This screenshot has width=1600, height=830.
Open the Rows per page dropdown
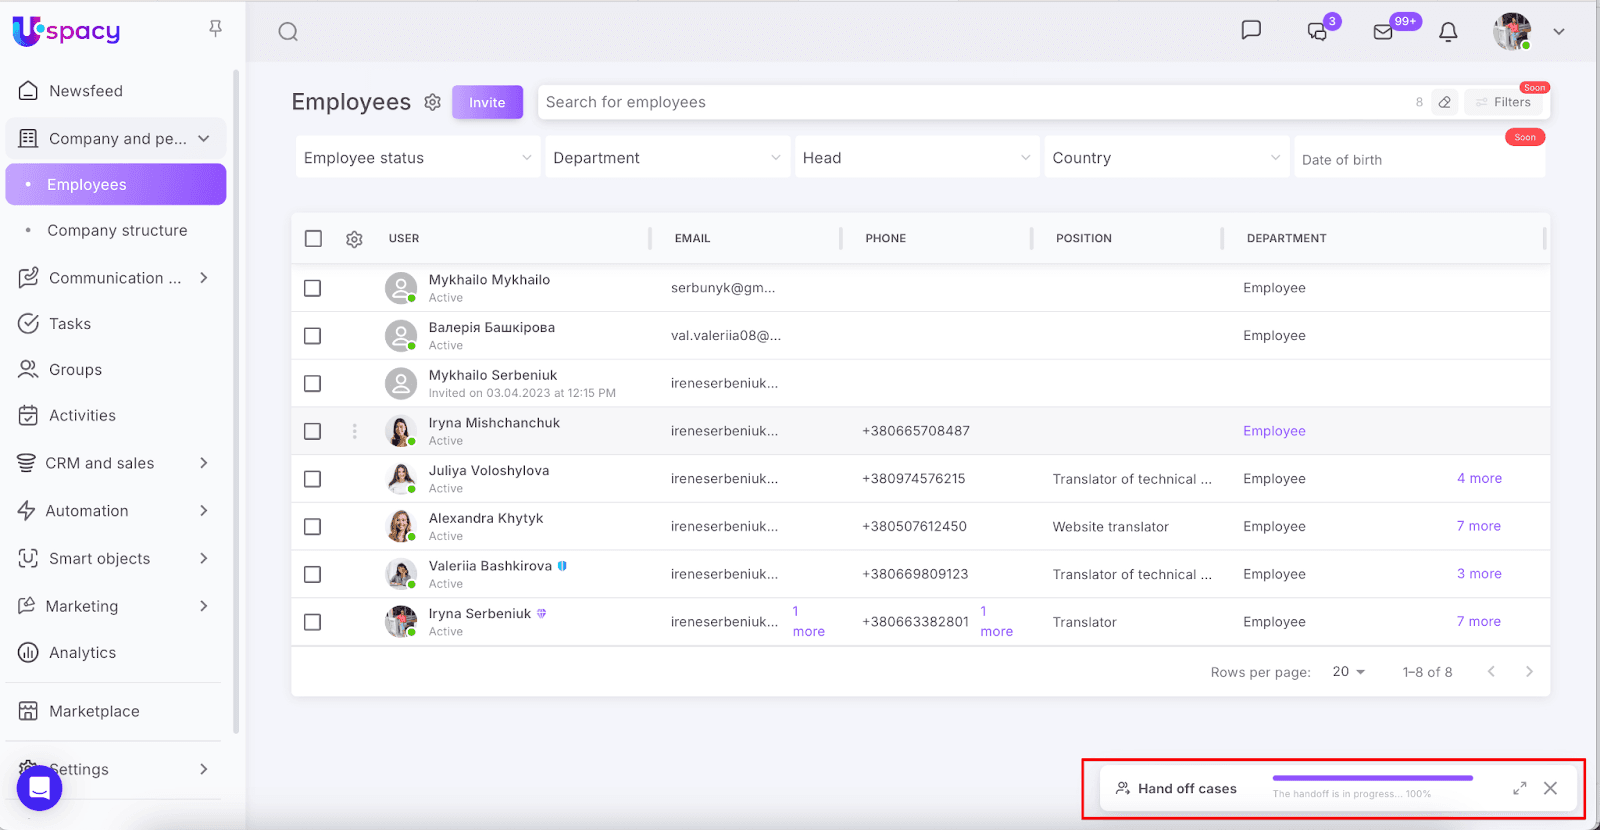pos(1348,672)
